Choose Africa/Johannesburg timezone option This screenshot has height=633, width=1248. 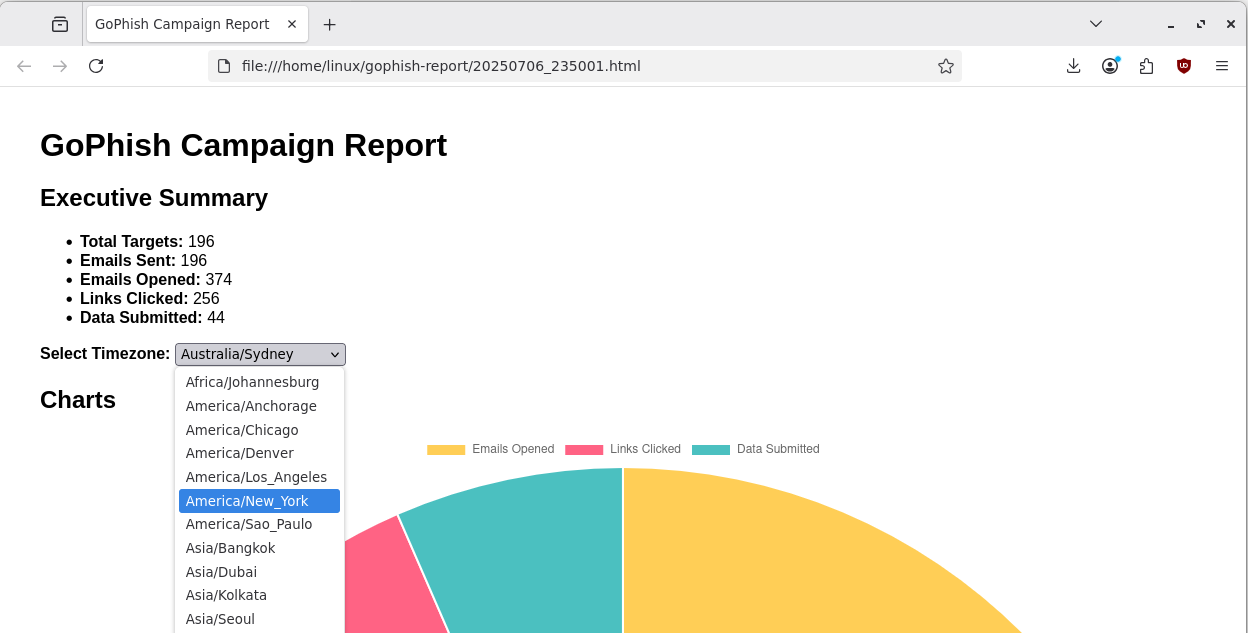click(x=259, y=382)
